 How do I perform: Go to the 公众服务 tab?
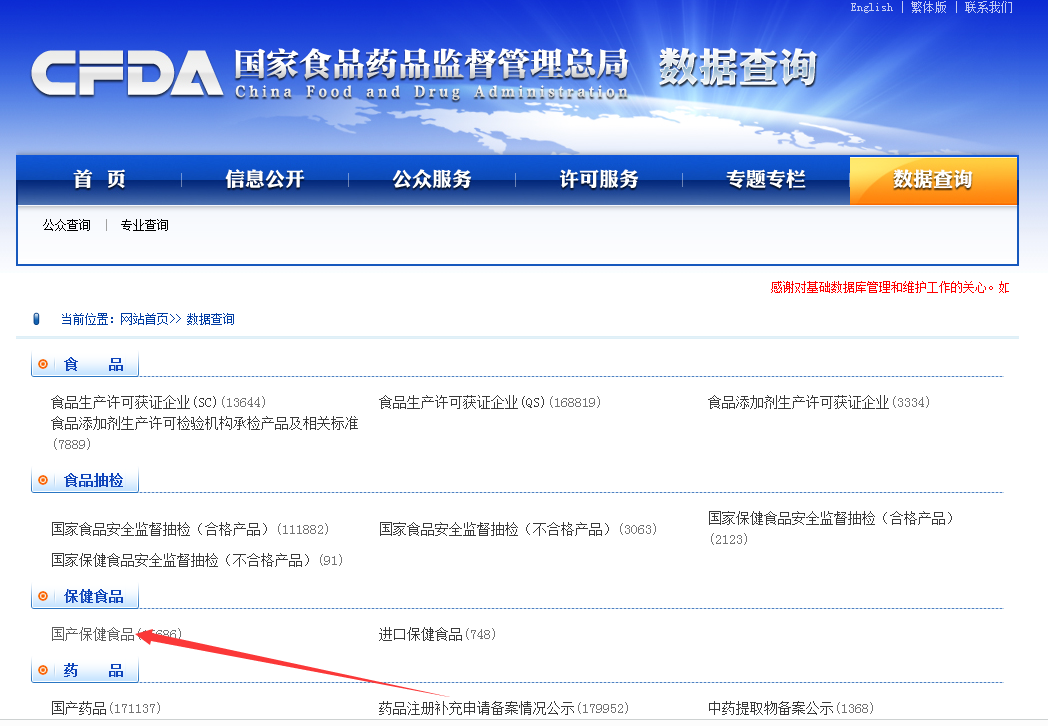(x=432, y=179)
